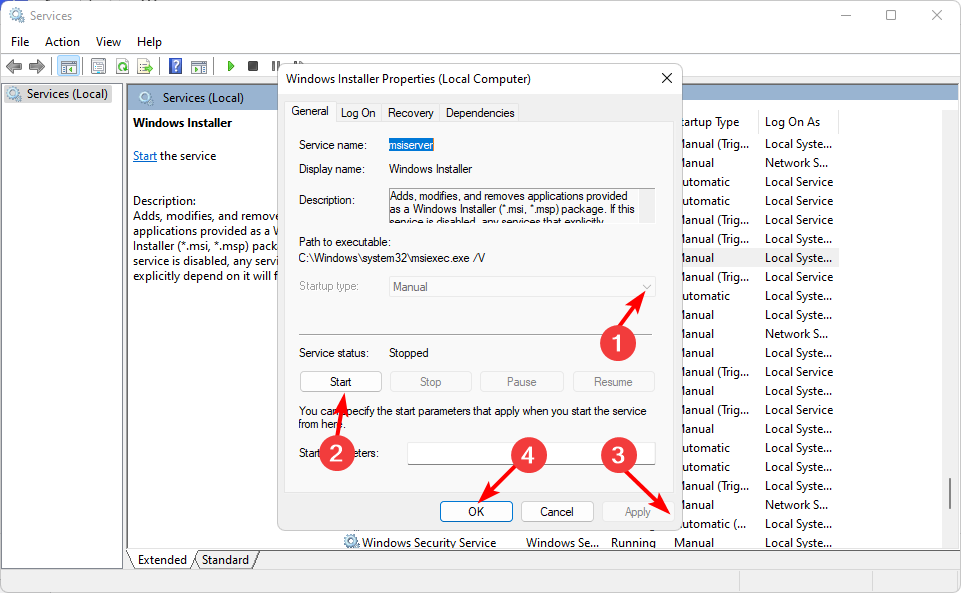The image size is (961, 593).
Task: Switch to the General tab
Action: click(310, 111)
